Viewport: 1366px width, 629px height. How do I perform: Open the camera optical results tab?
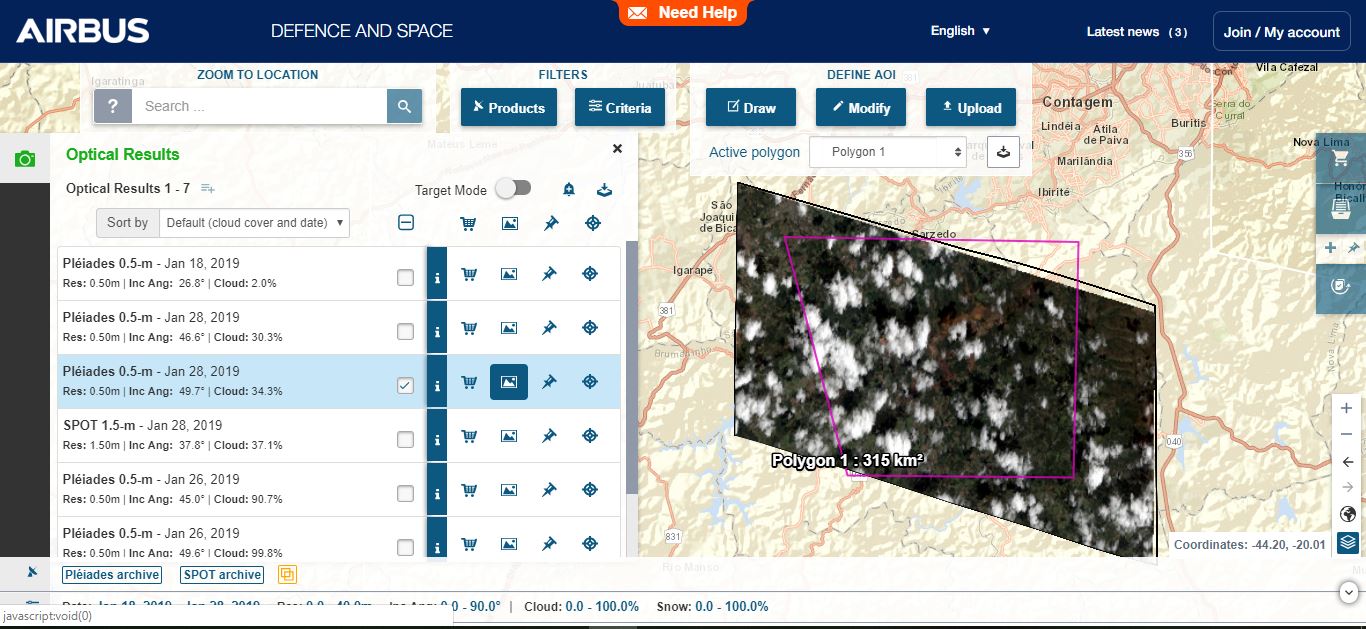[25, 159]
